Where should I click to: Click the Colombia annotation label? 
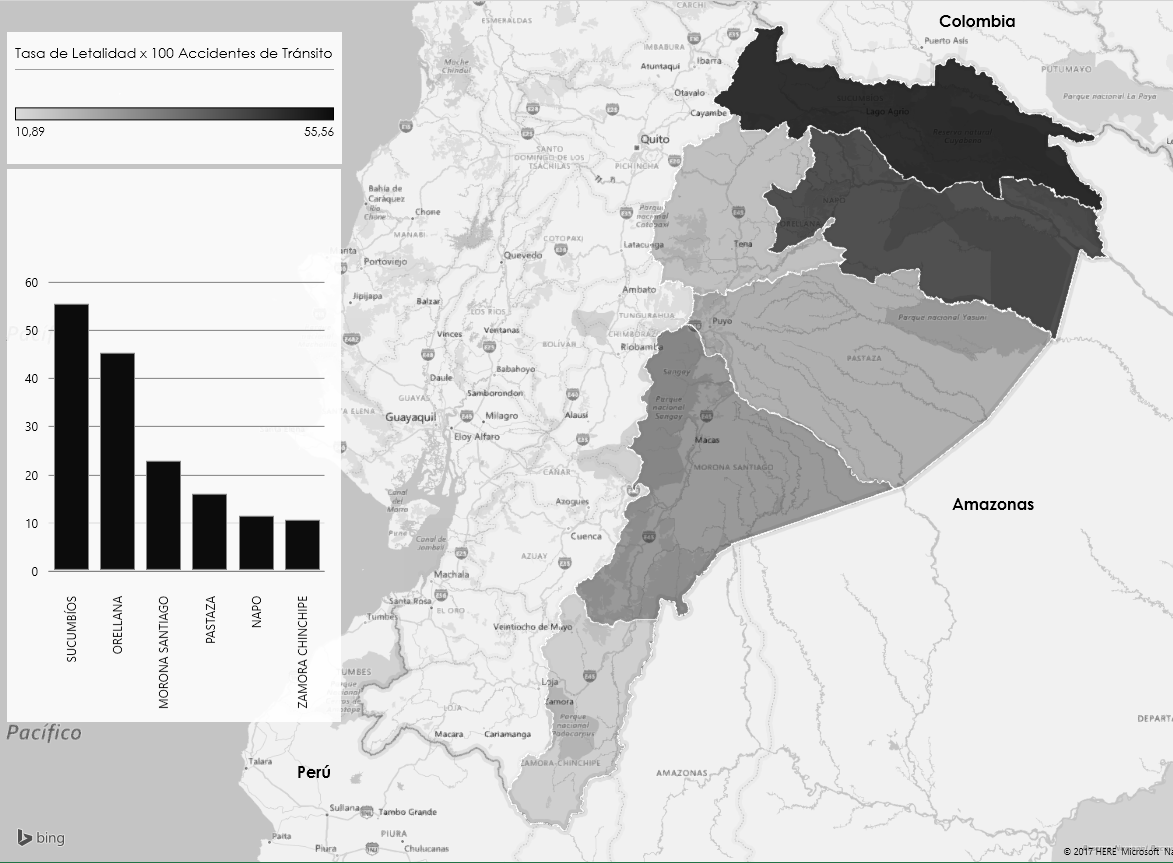click(976, 21)
